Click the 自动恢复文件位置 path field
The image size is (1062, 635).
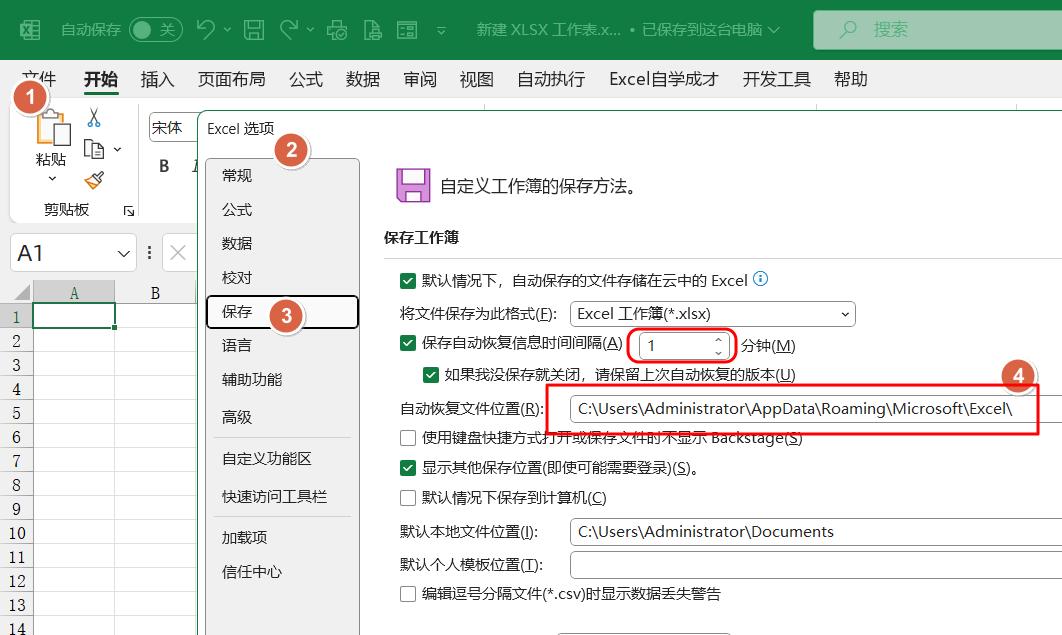[x=816, y=409]
